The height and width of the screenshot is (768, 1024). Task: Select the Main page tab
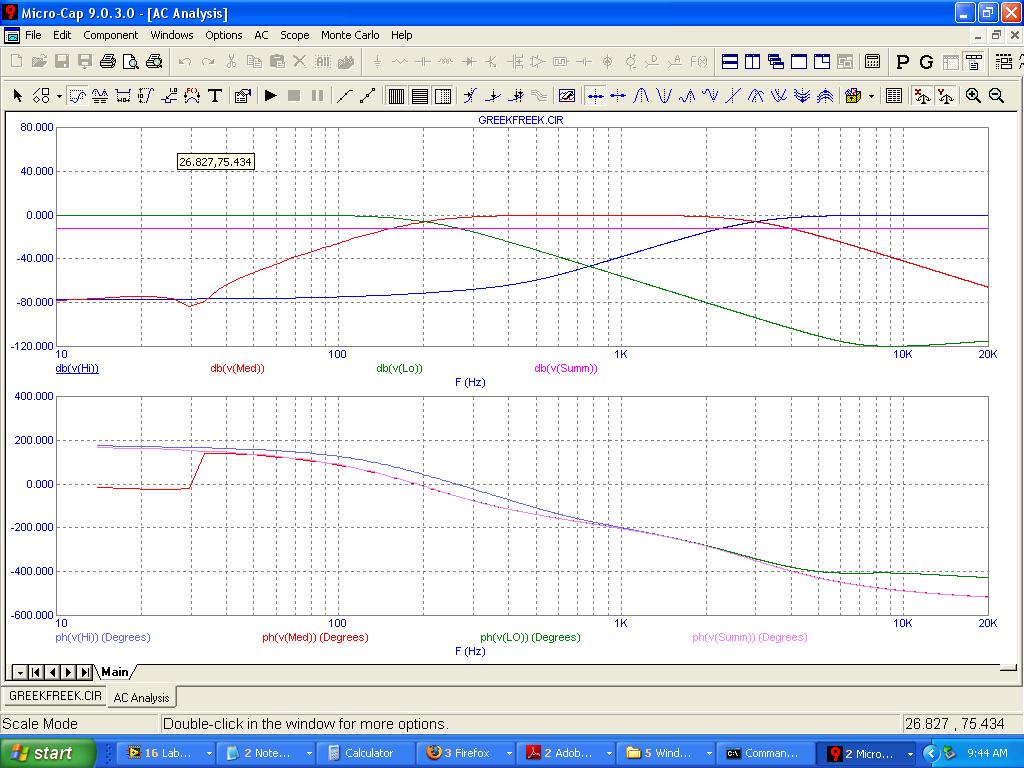tap(115, 672)
